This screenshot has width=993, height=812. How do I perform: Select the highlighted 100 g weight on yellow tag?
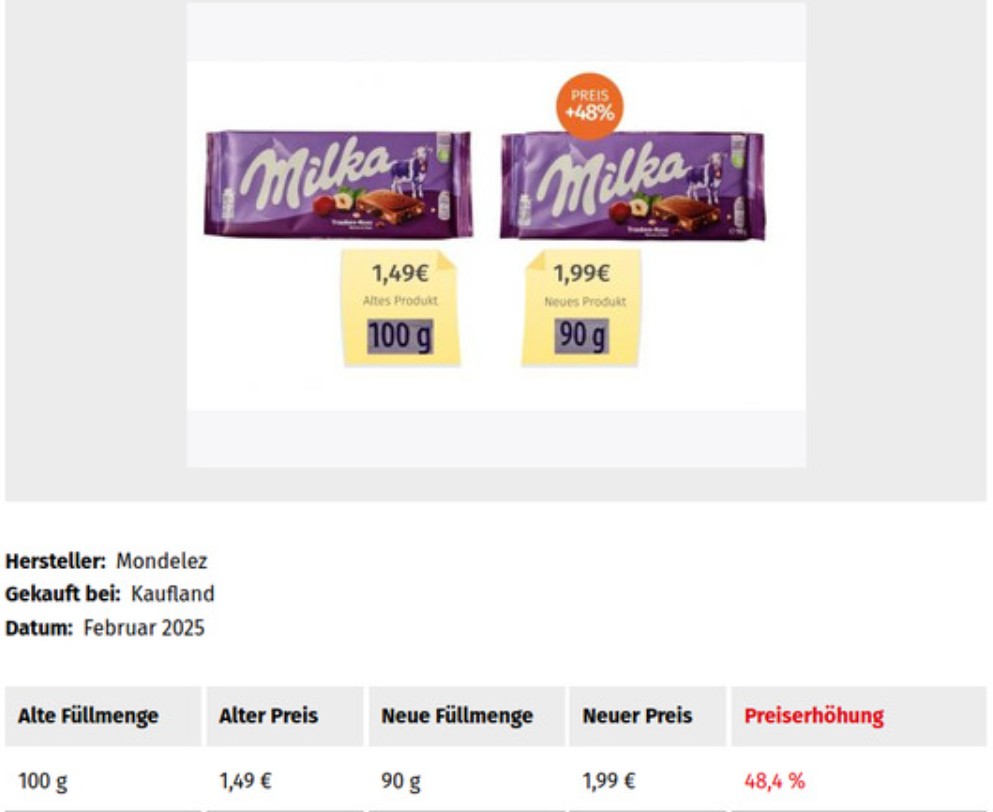click(x=399, y=337)
